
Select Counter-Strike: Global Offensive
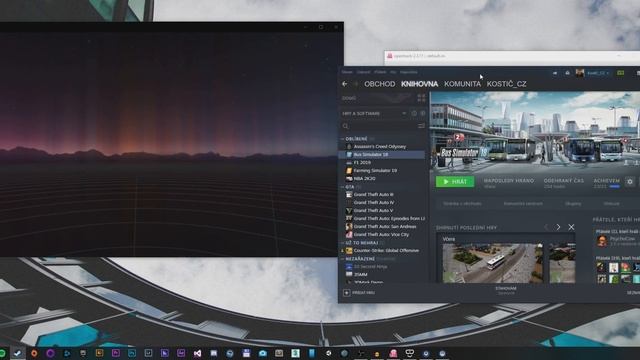382,251
